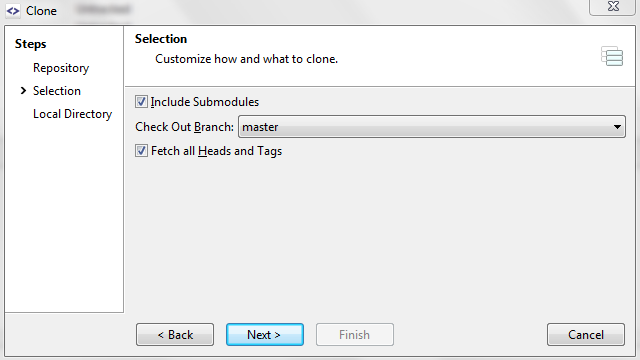Viewport: 640px width, 360px height.
Task: Close the Clone dialog with the X button
Action: tap(613, 7)
